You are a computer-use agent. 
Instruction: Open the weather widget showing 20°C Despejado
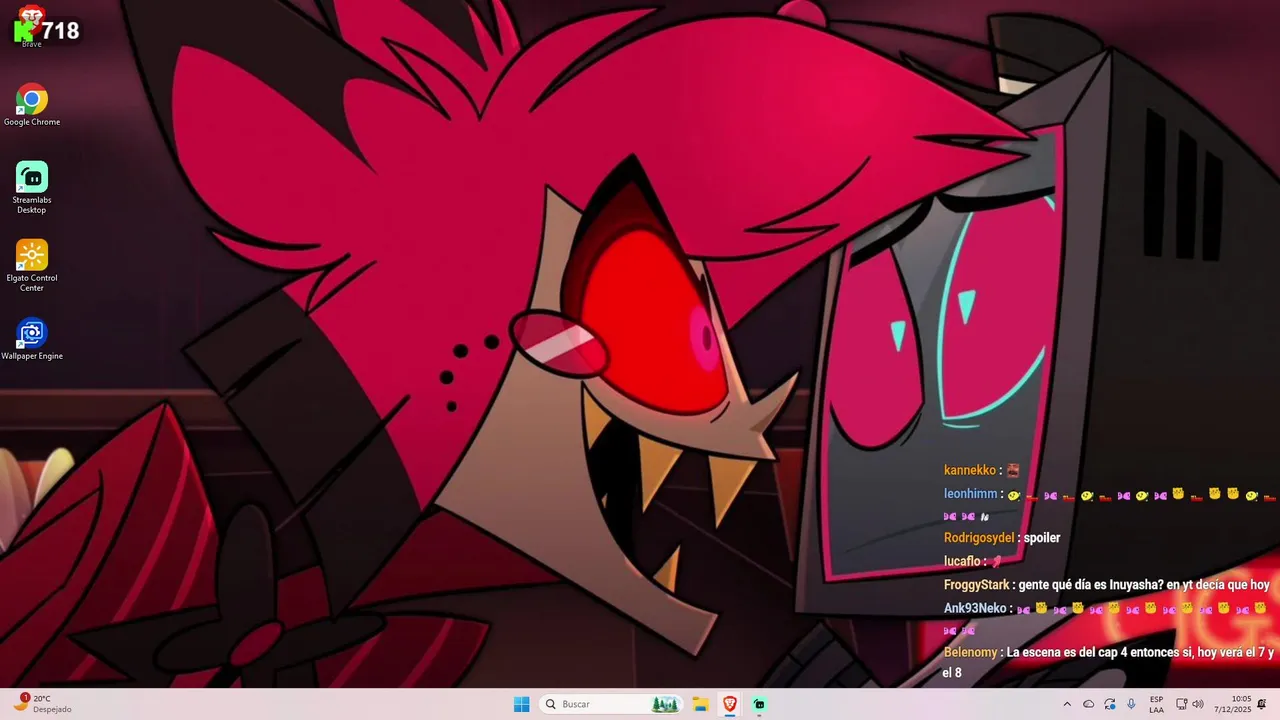point(42,704)
